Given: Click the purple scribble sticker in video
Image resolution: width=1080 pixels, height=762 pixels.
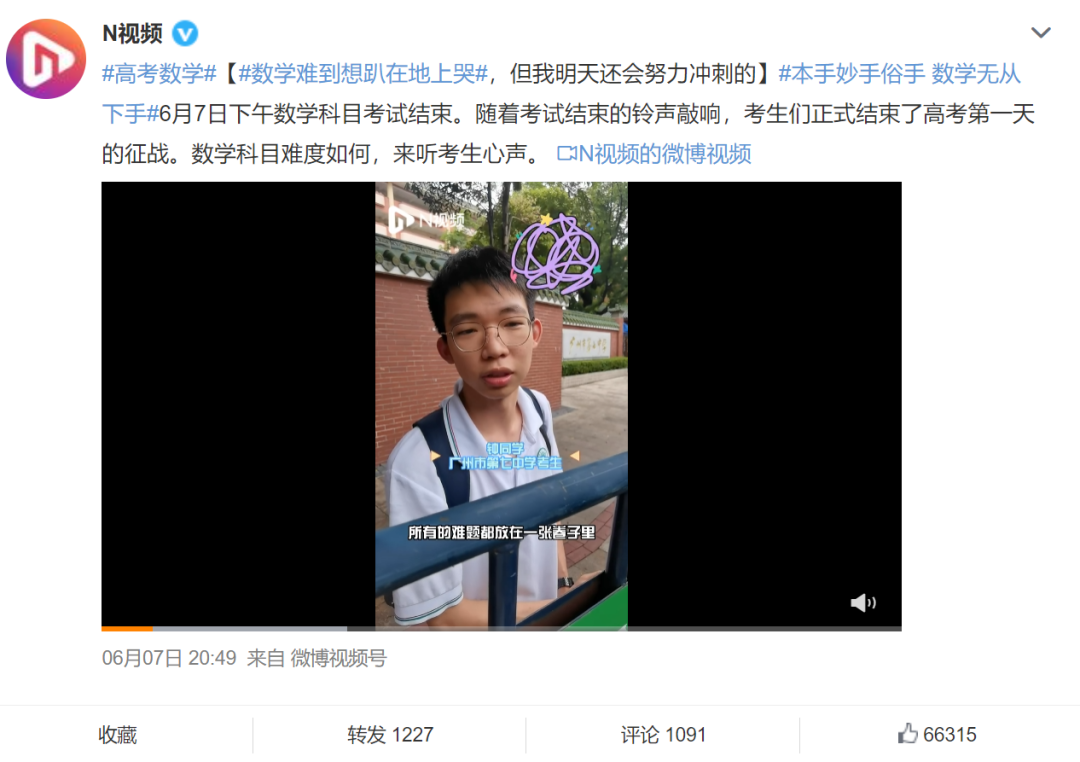Looking at the screenshot, I should coord(555,252).
